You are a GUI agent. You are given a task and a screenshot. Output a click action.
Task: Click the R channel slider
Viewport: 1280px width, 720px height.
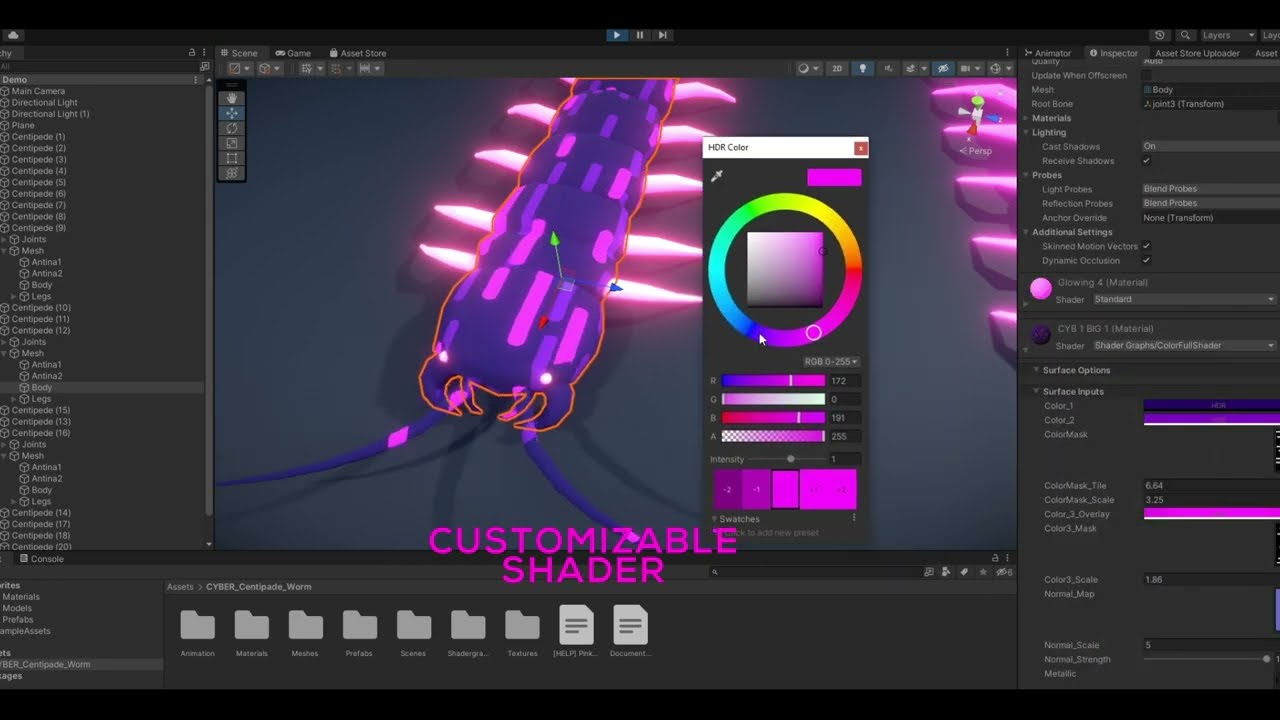pyautogui.click(x=773, y=381)
